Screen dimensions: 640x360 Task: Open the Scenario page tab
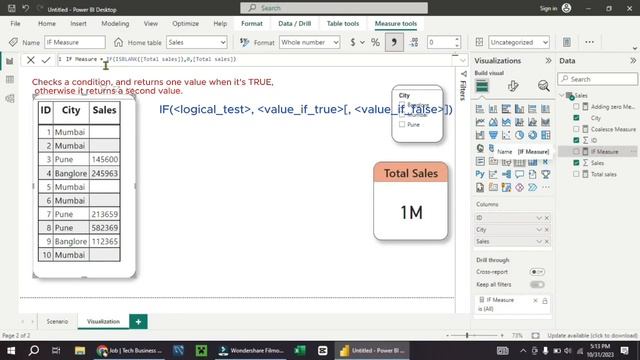tap(57, 322)
